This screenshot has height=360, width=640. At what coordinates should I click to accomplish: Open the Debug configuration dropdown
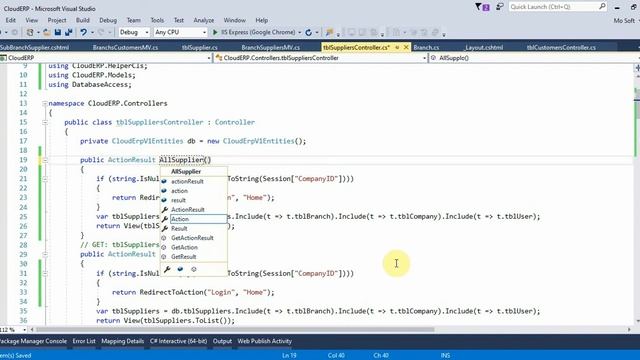(x=134, y=32)
